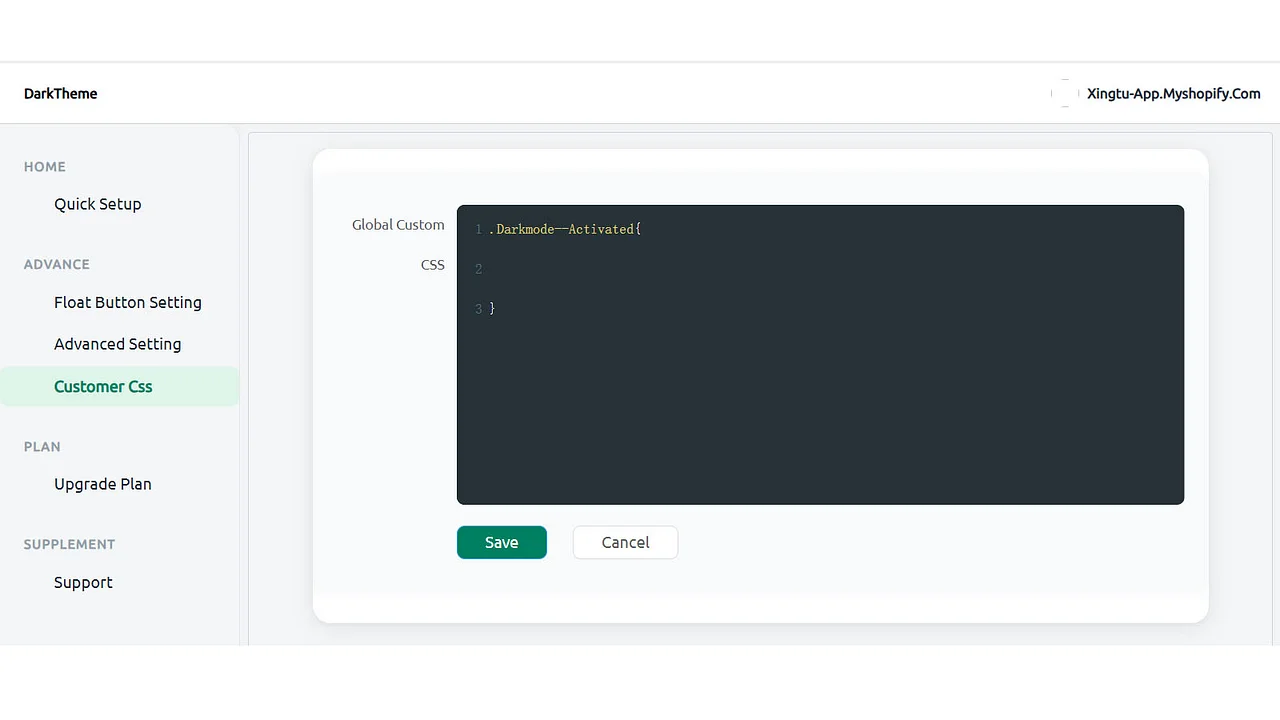The image size is (1280, 720).
Task: Select the Customer Css section
Action: [103, 386]
